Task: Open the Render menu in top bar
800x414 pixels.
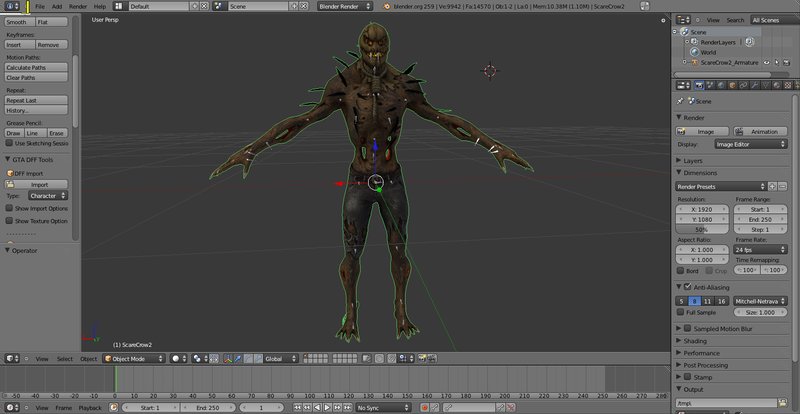Action: 78,7
